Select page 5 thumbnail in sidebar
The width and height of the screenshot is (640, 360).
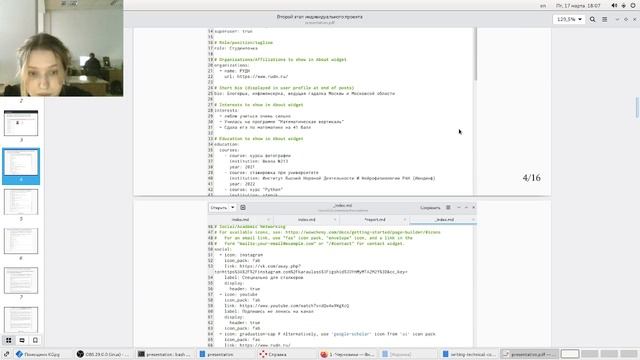(x=21, y=202)
